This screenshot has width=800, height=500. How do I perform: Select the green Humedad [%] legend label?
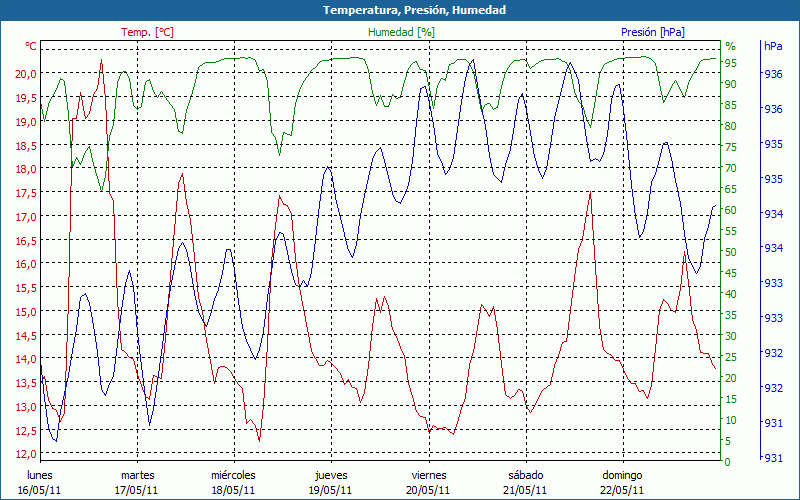(401, 32)
